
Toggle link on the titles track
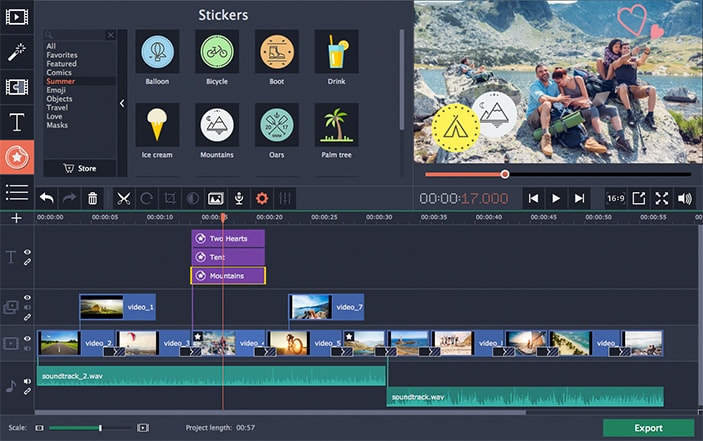pyautogui.click(x=27, y=262)
